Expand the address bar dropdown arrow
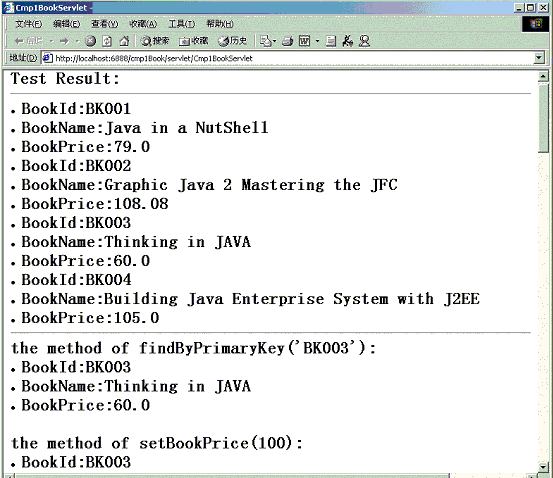 click(539, 58)
